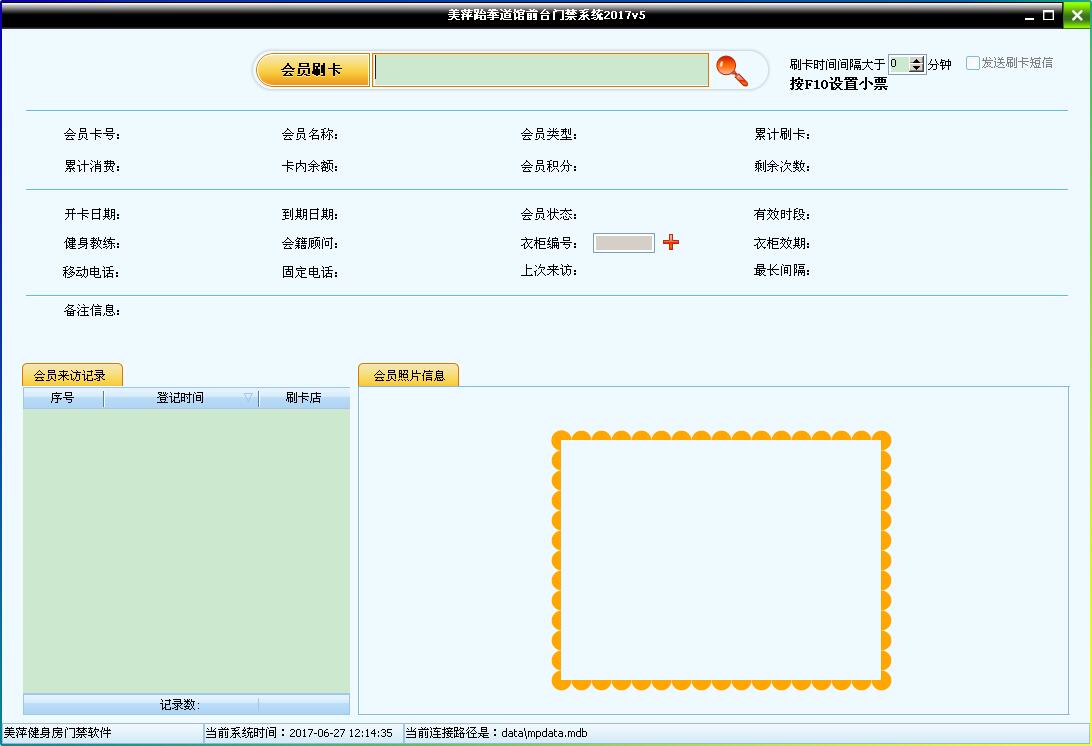Click the up arrow on 刷卡时间间隔 spinner

[x=917, y=59]
